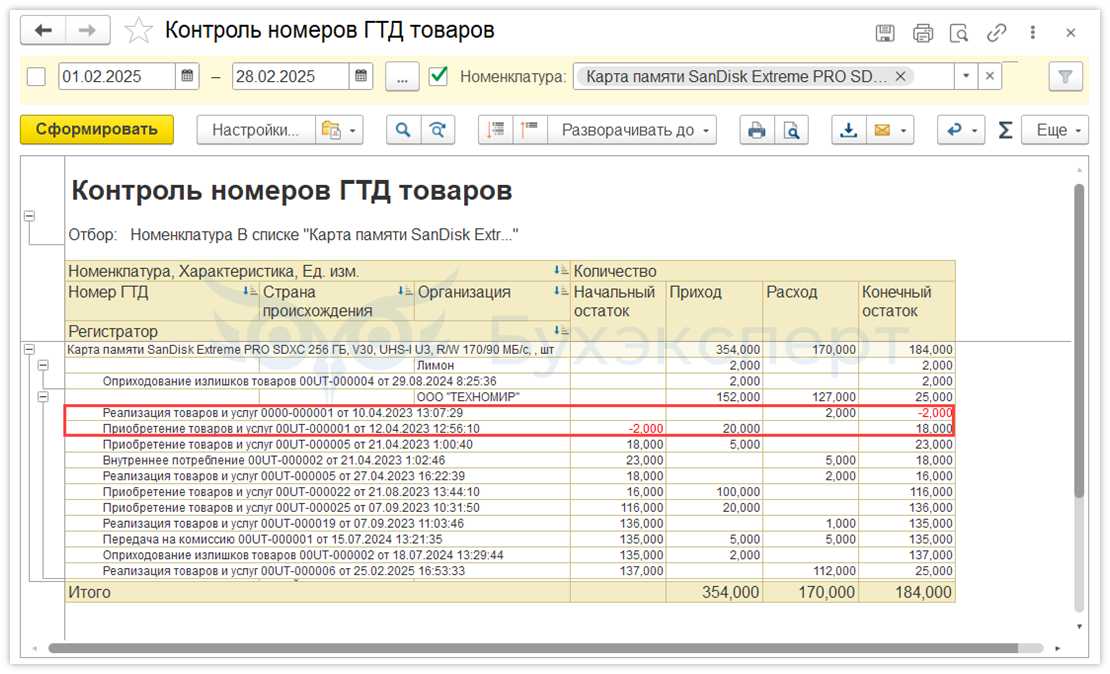Open the Настройки... button
1110x674 pixels.
pyautogui.click(x=255, y=130)
